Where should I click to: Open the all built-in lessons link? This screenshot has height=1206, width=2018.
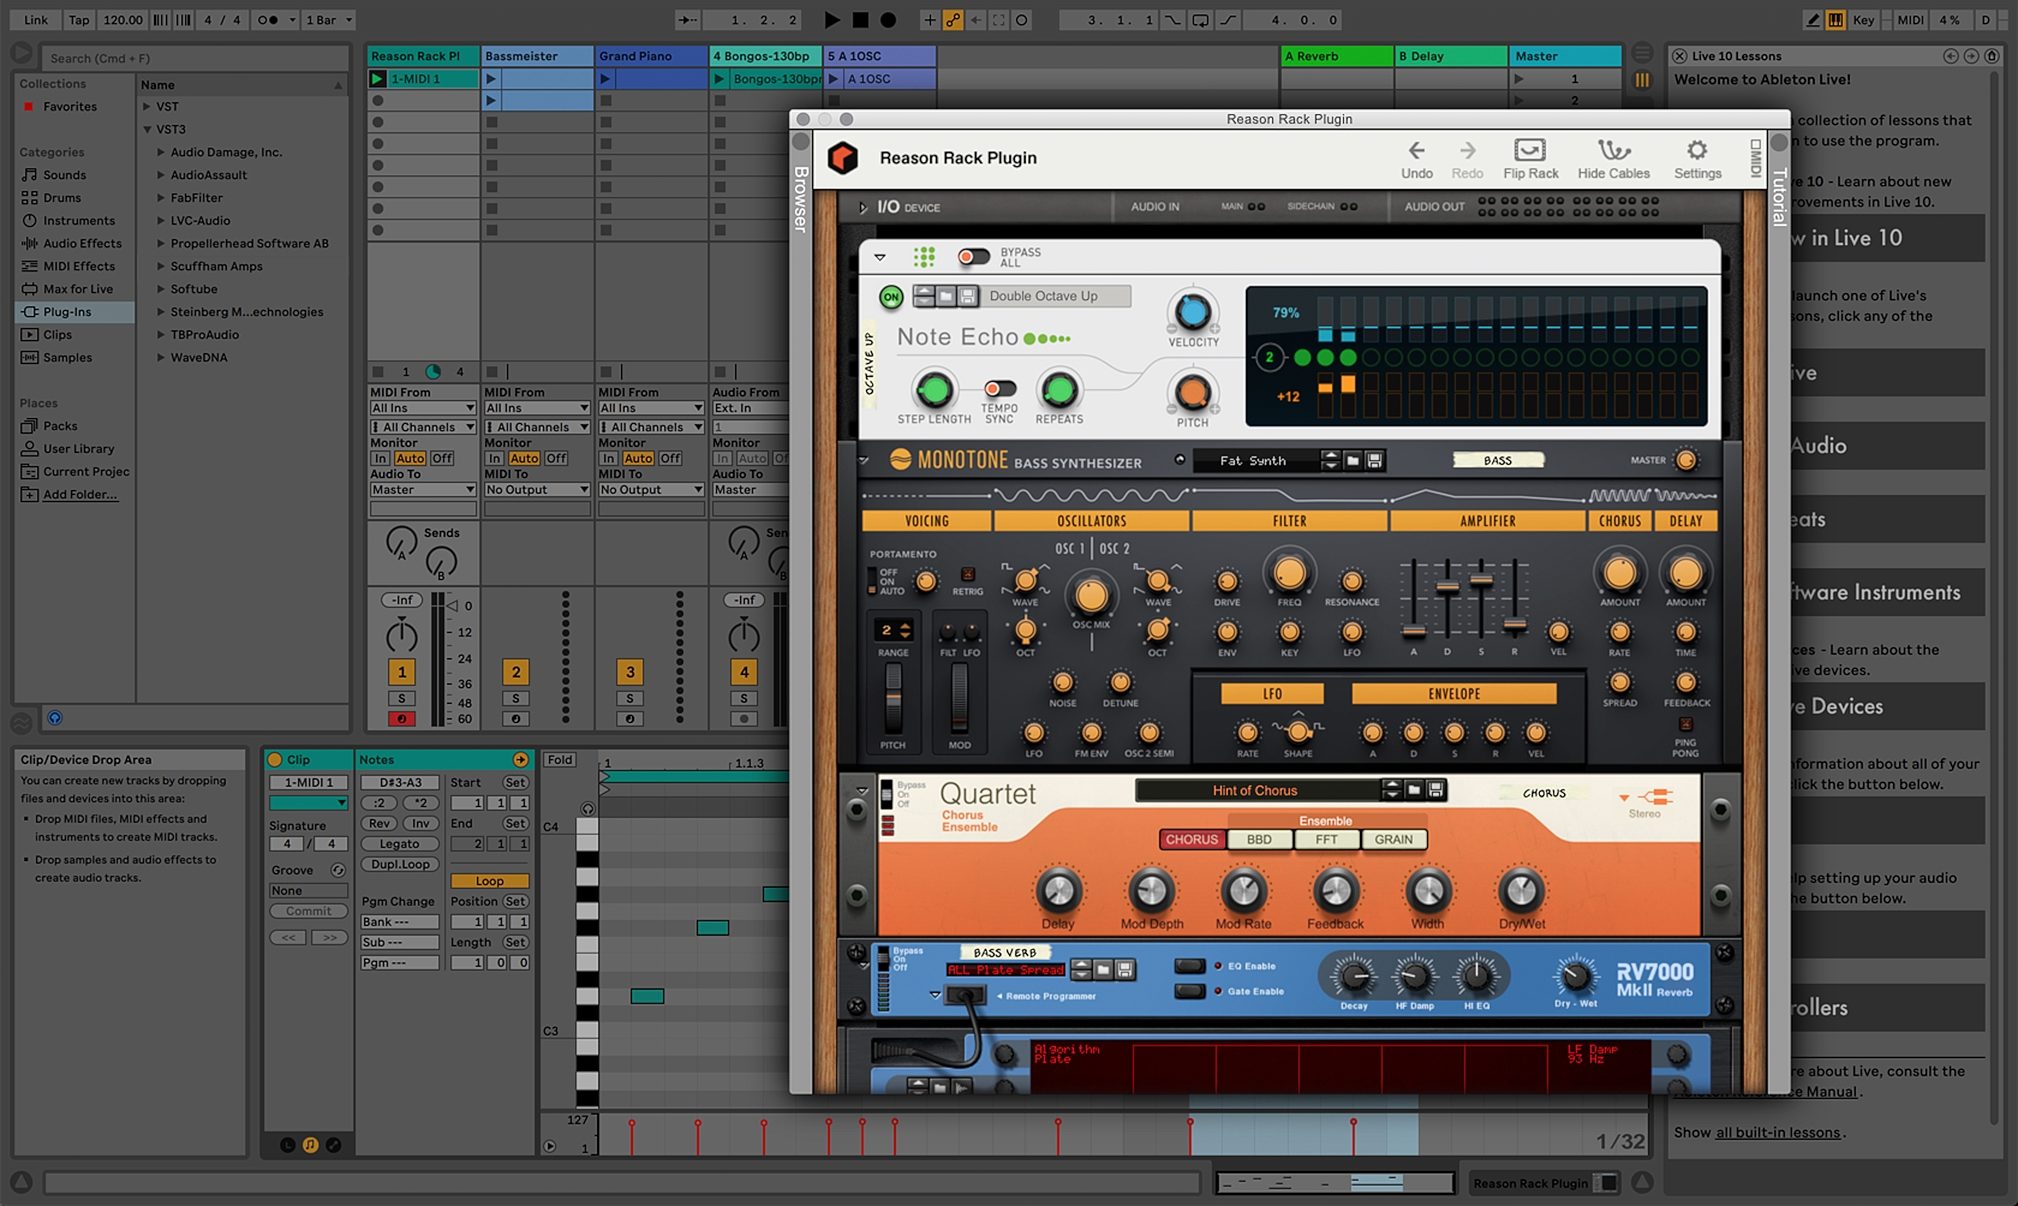pos(1777,1133)
